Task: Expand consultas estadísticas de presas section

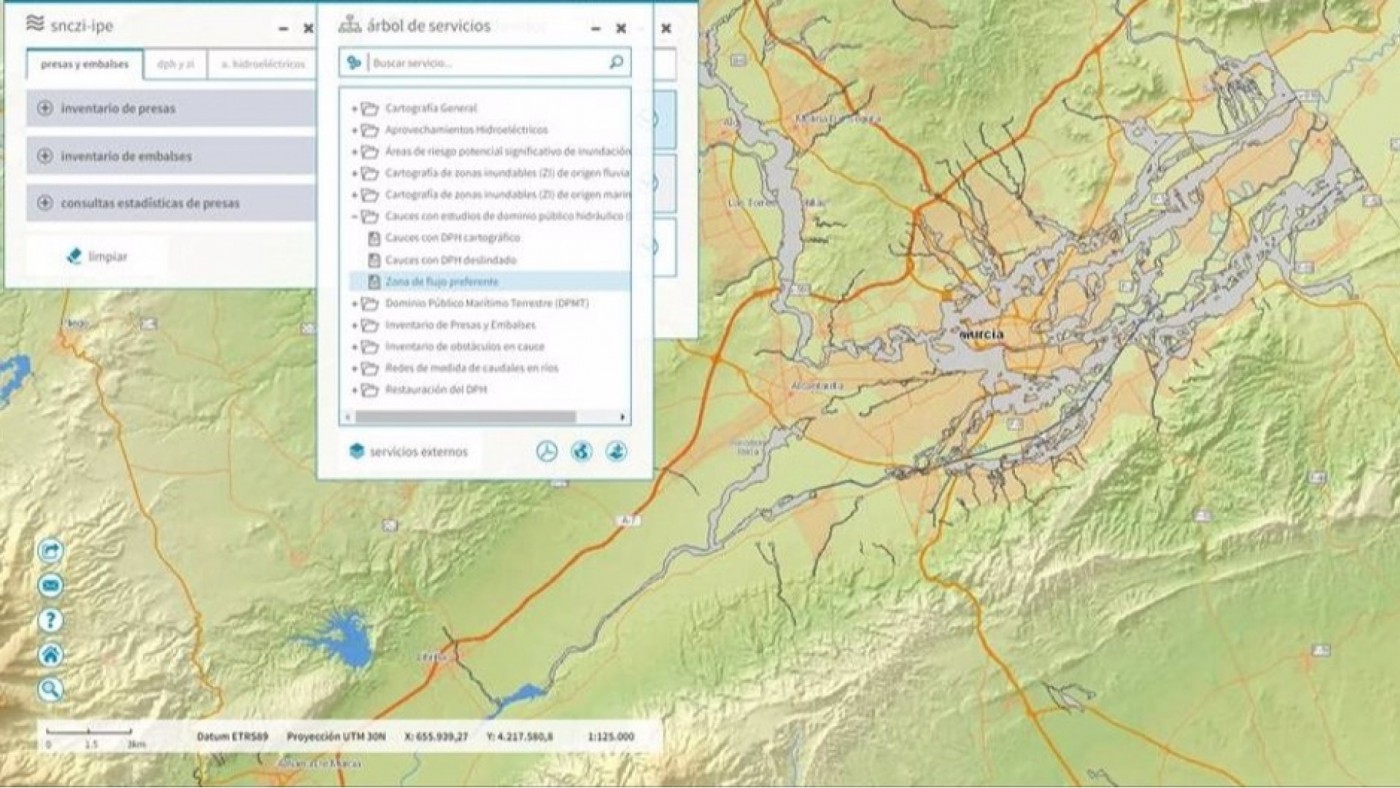Action: 45,203
